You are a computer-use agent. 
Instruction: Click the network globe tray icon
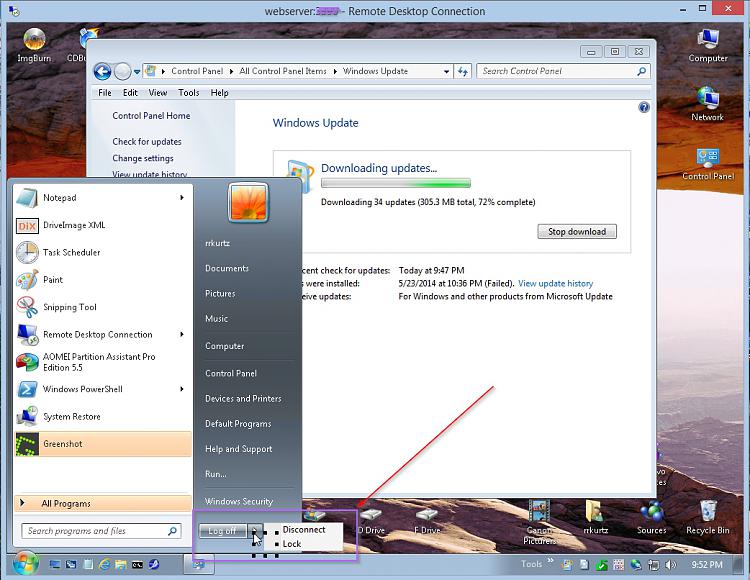[x=636, y=565]
